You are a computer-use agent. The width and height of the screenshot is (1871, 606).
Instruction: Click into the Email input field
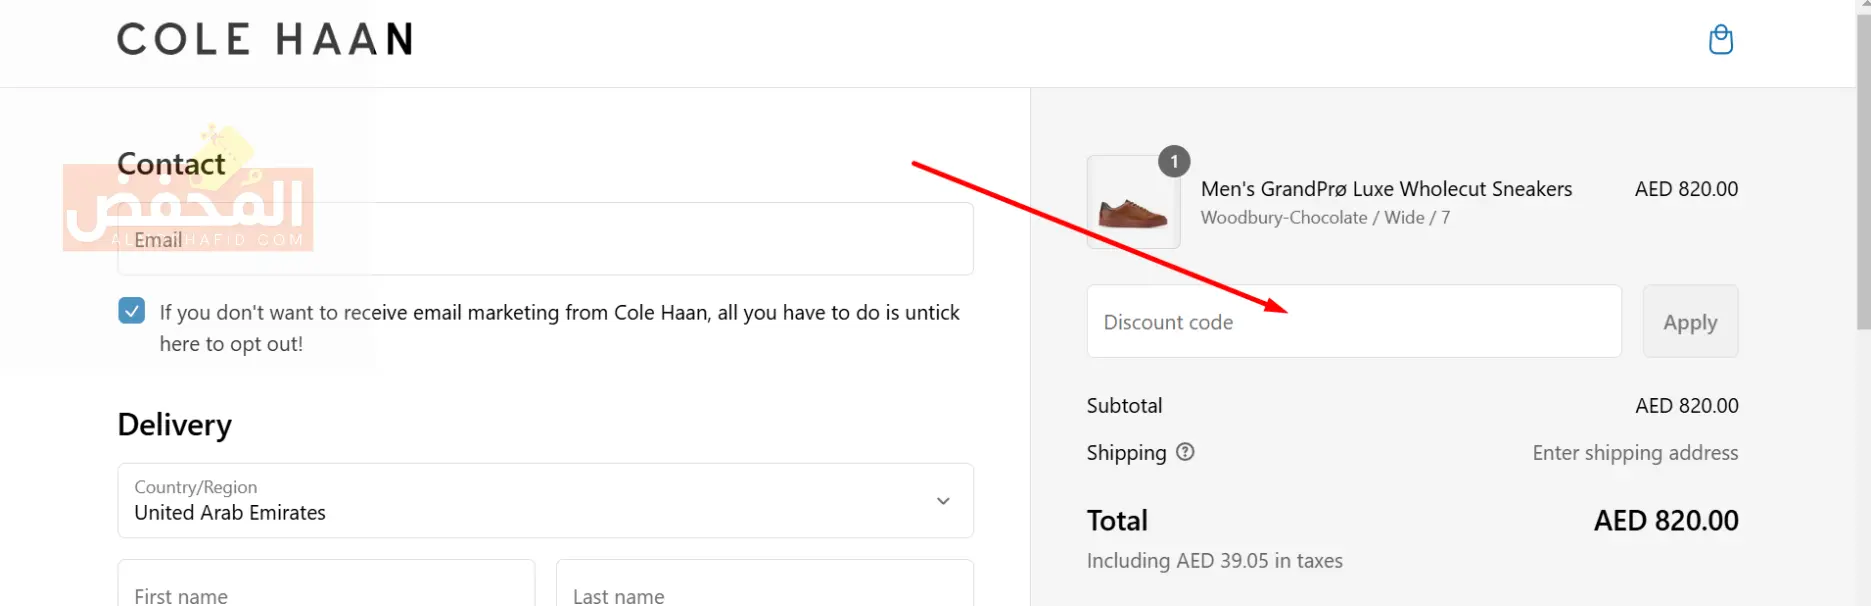546,239
